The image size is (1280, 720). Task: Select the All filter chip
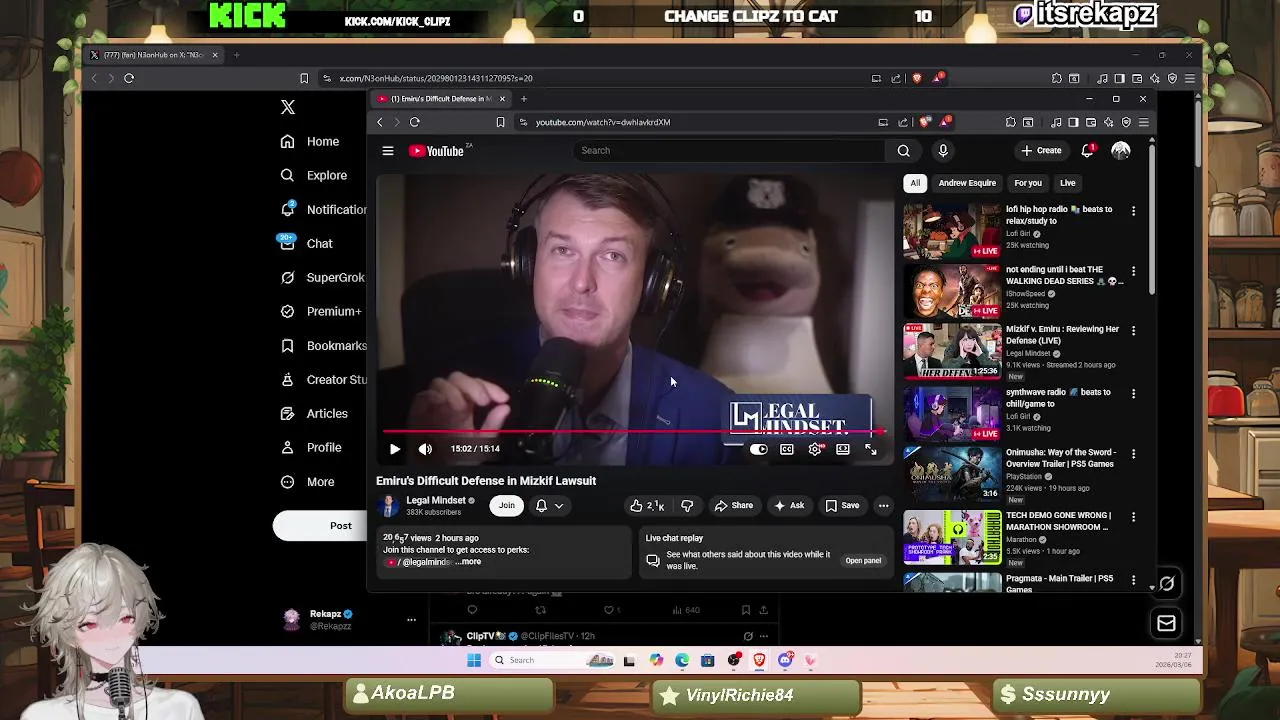[x=915, y=183]
